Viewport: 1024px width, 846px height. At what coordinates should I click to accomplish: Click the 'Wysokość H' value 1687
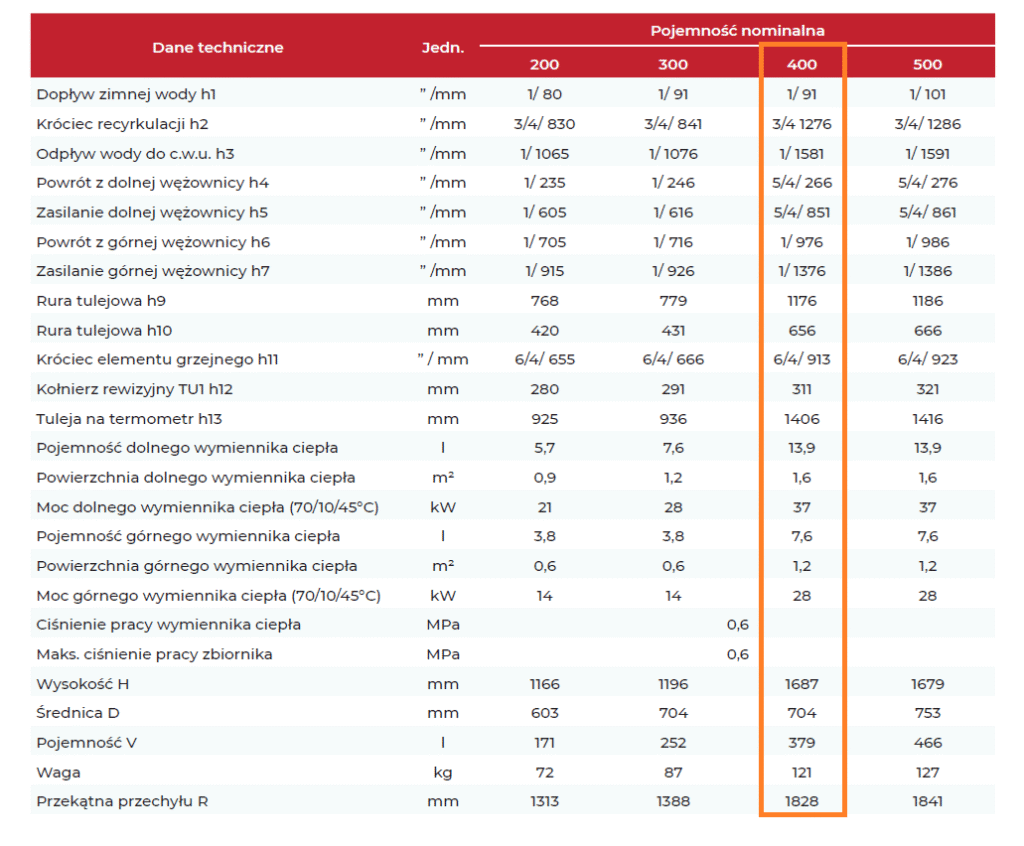click(x=802, y=684)
